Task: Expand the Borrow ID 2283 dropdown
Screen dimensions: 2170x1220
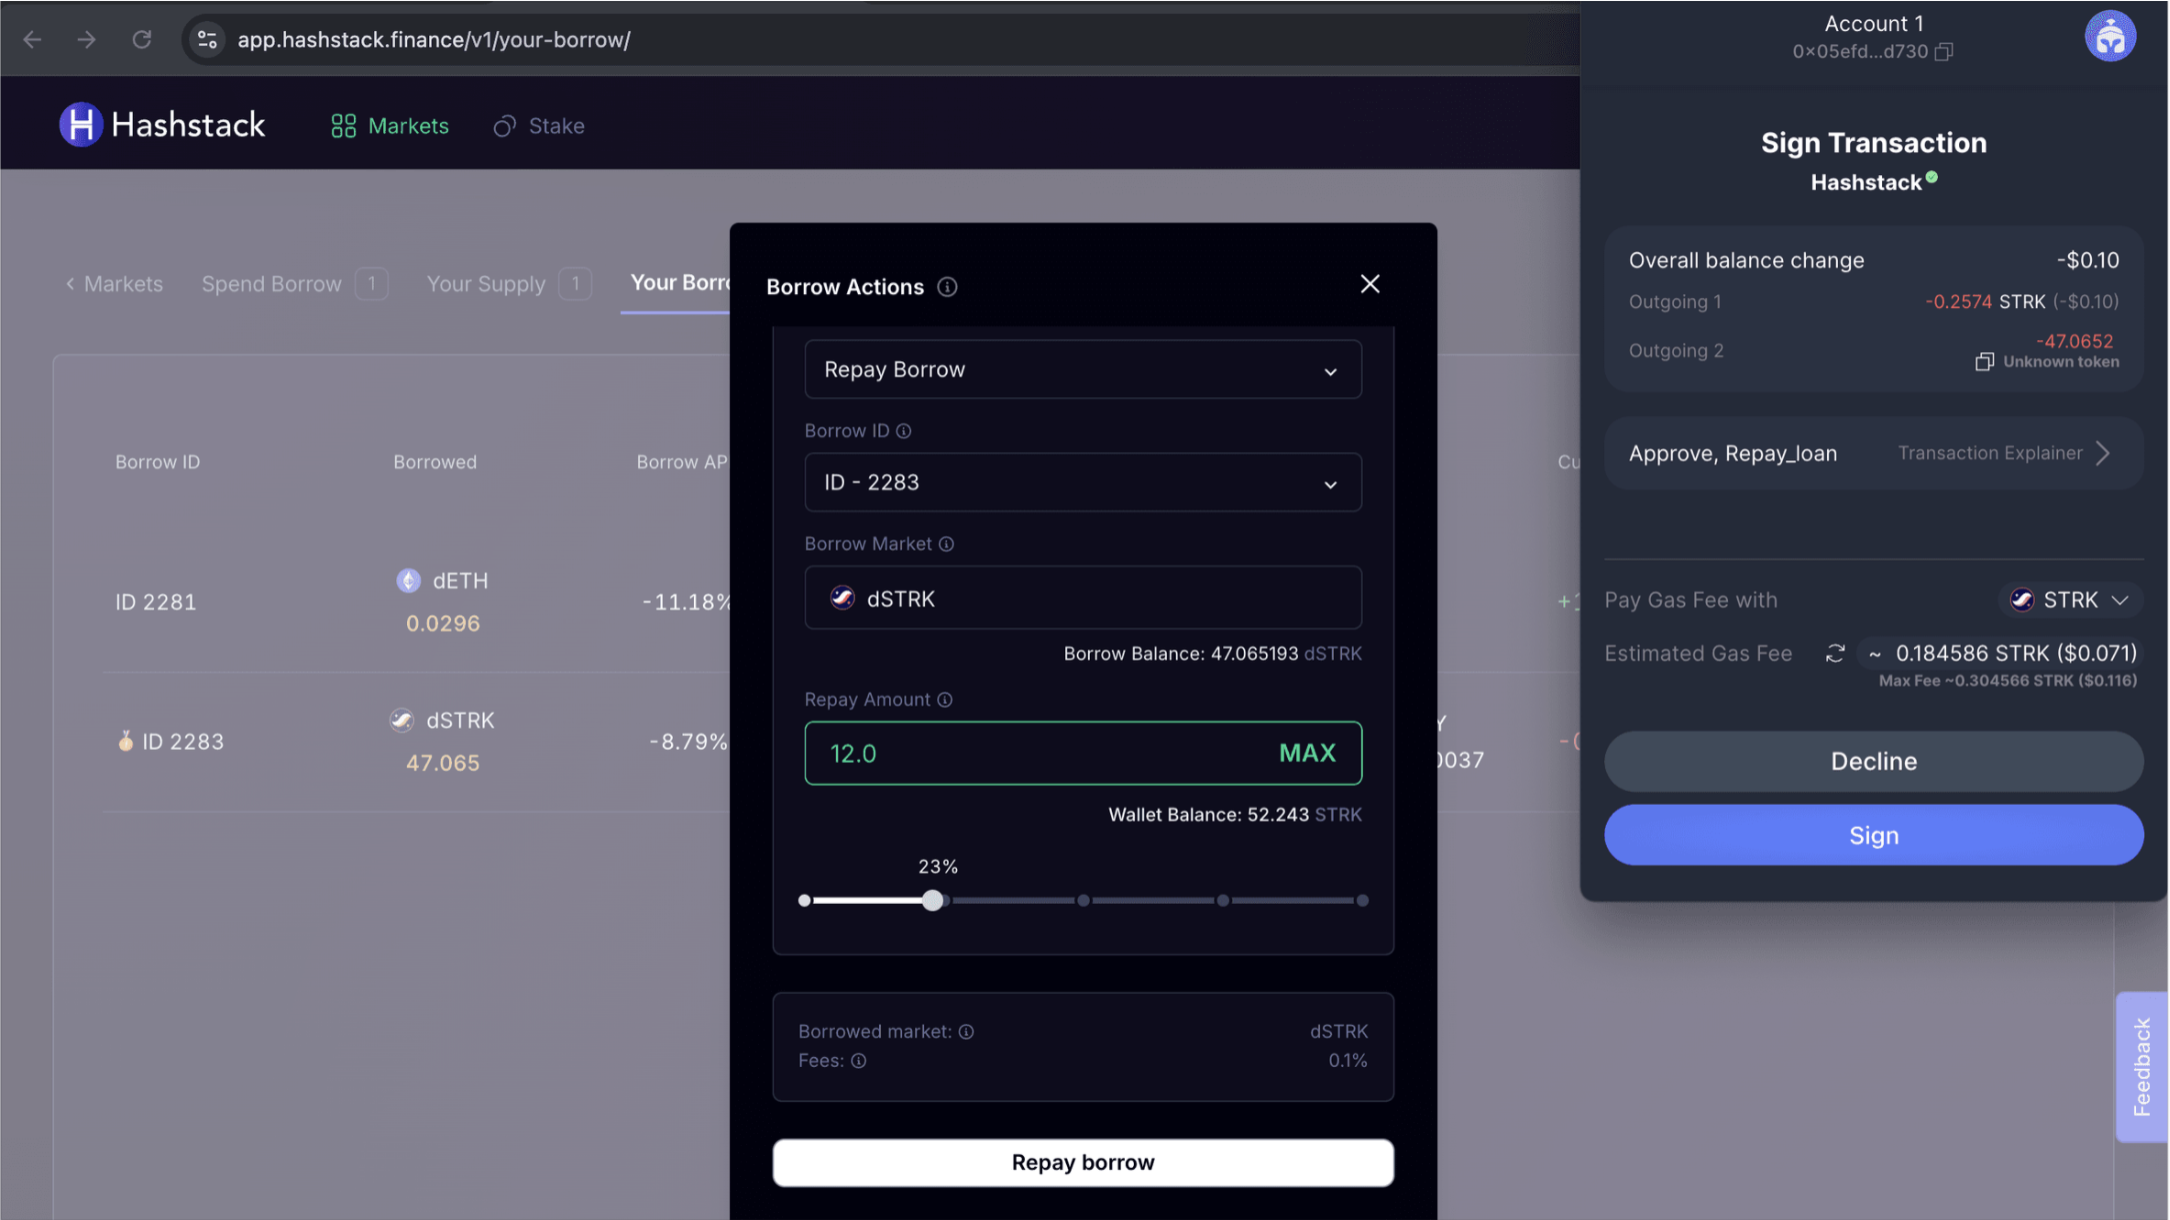Action: pos(1082,483)
